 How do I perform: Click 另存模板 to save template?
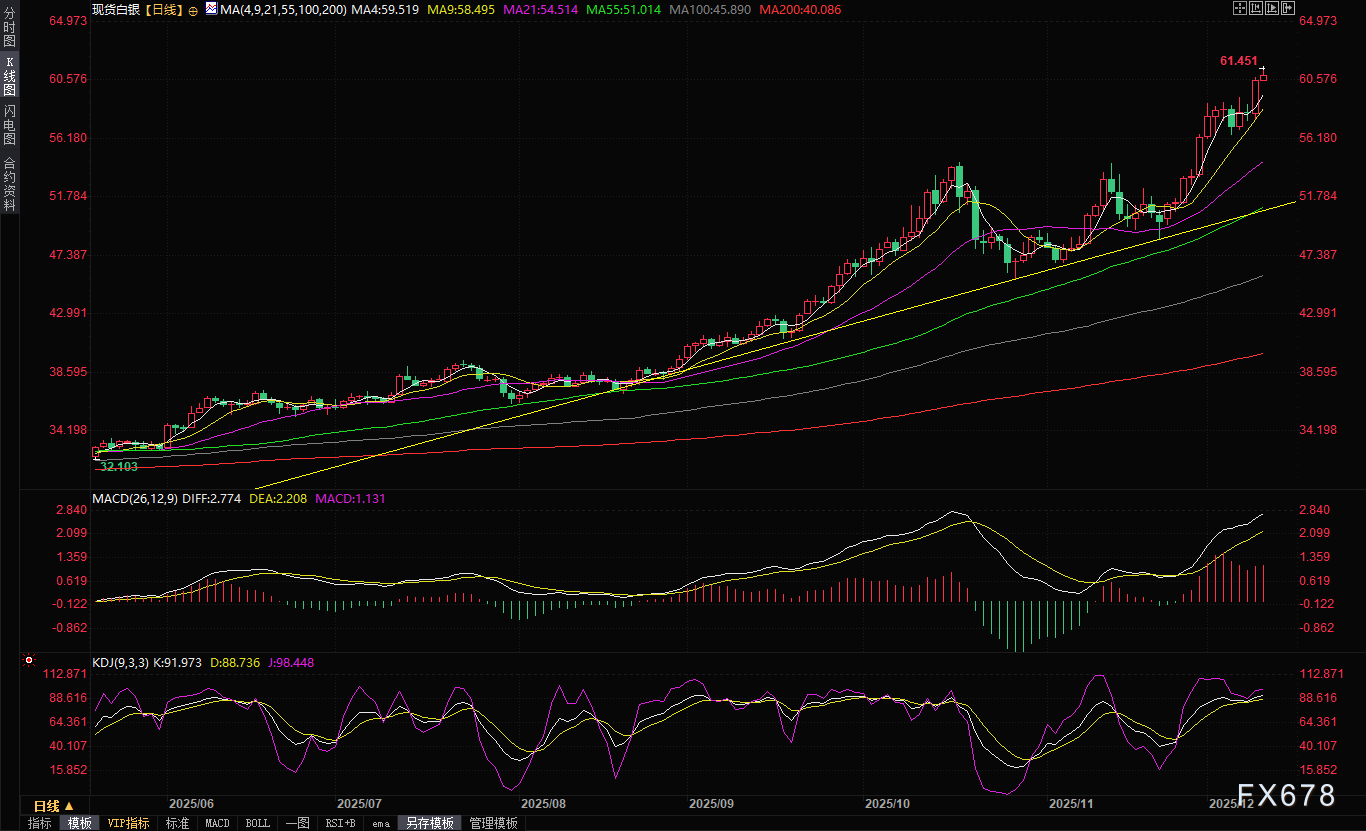(x=430, y=823)
